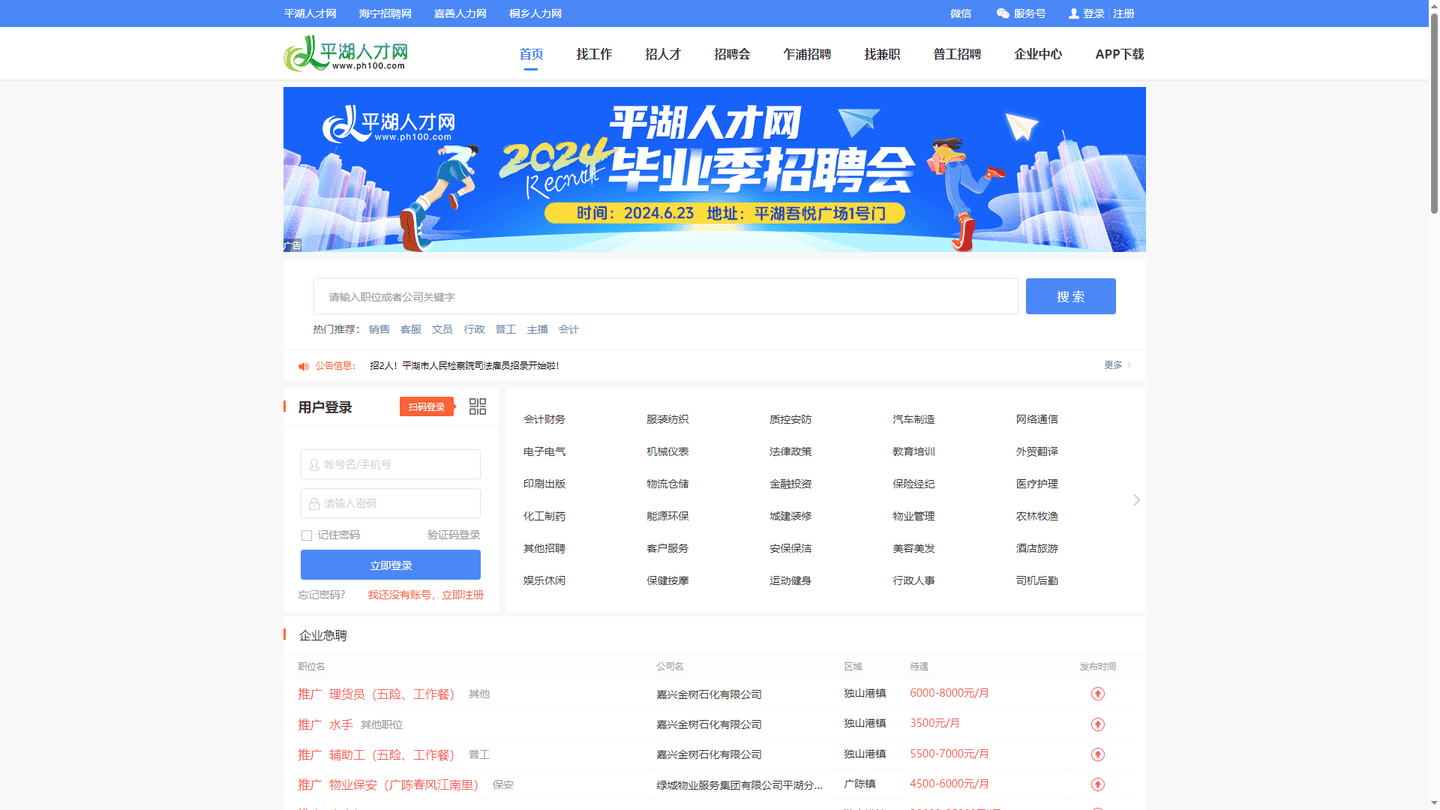Click the 立即登录 button

click(391, 565)
